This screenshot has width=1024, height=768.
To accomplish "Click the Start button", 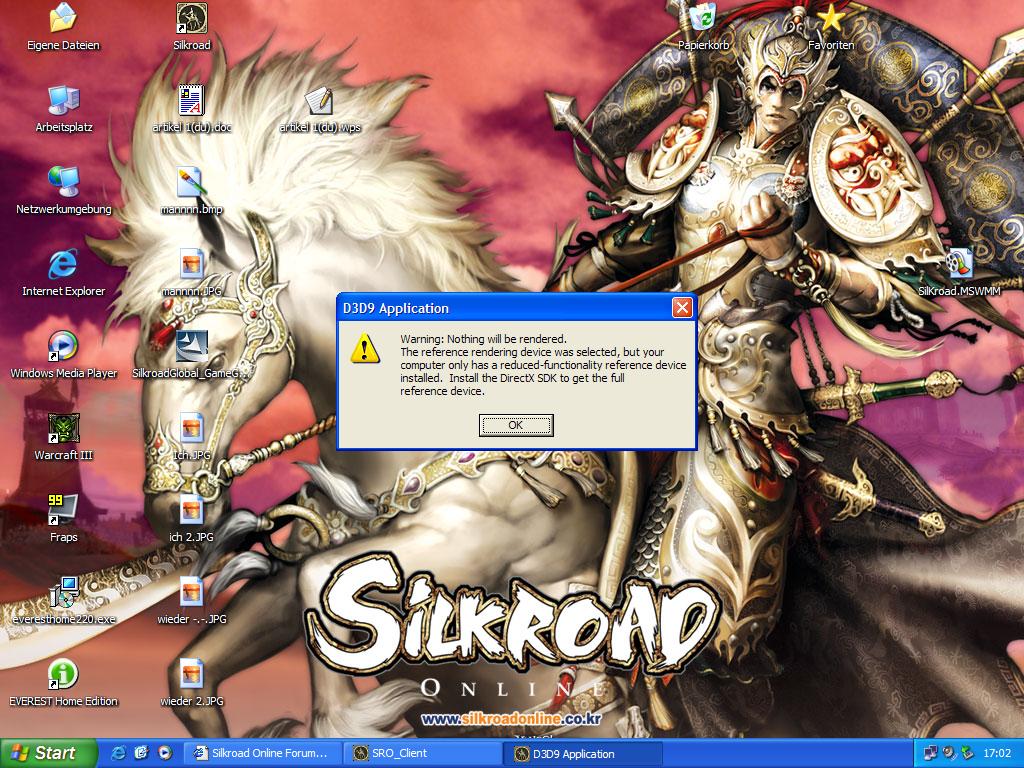I will [x=49, y=753].
